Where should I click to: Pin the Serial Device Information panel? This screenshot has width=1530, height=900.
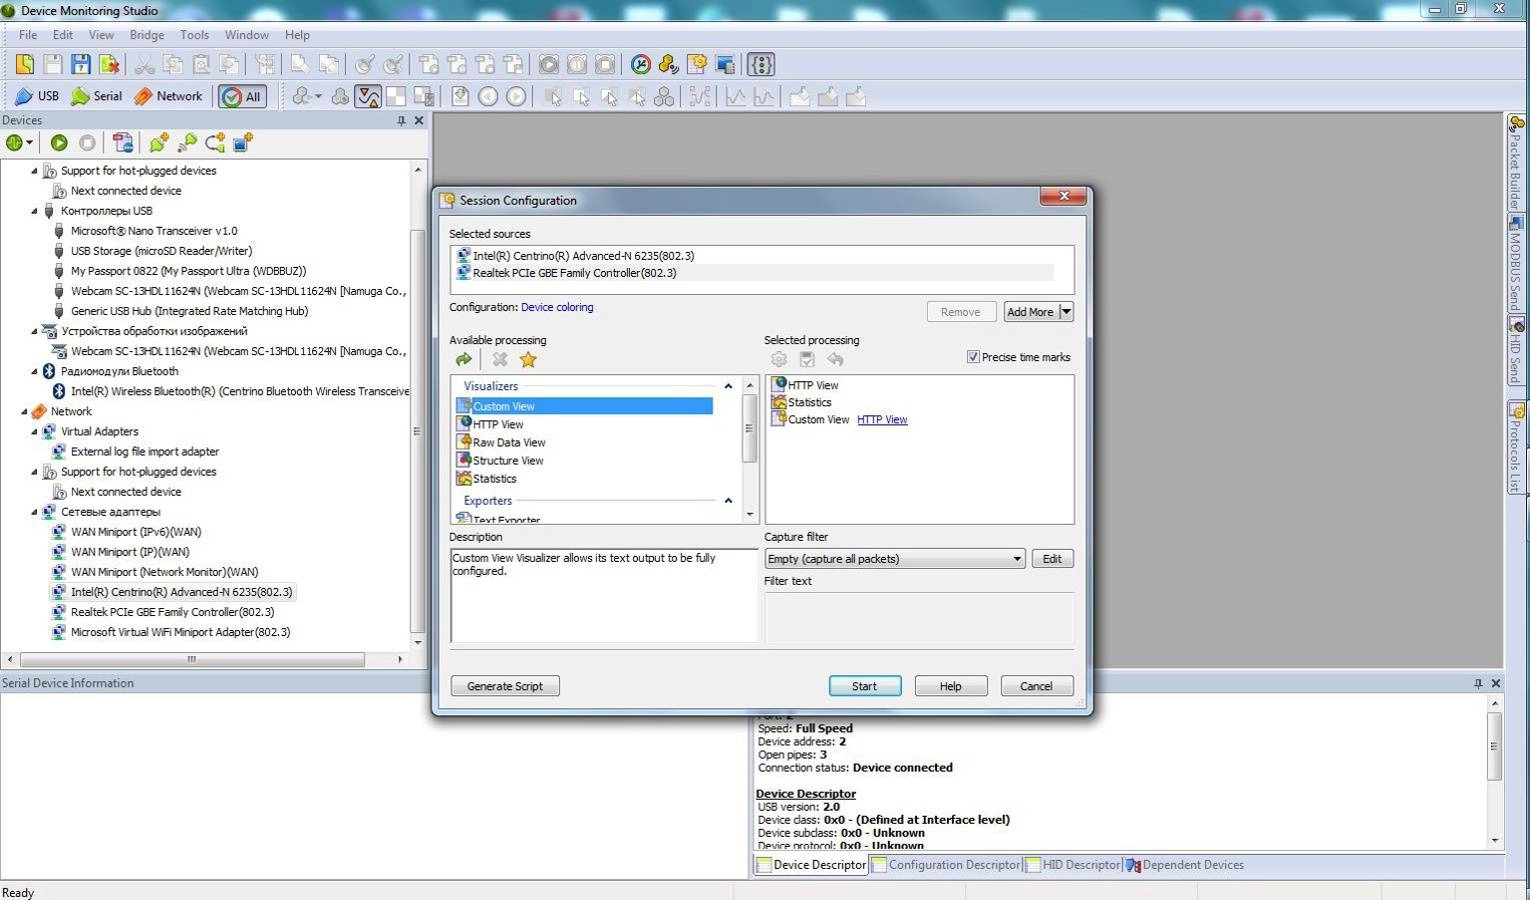1478,683
